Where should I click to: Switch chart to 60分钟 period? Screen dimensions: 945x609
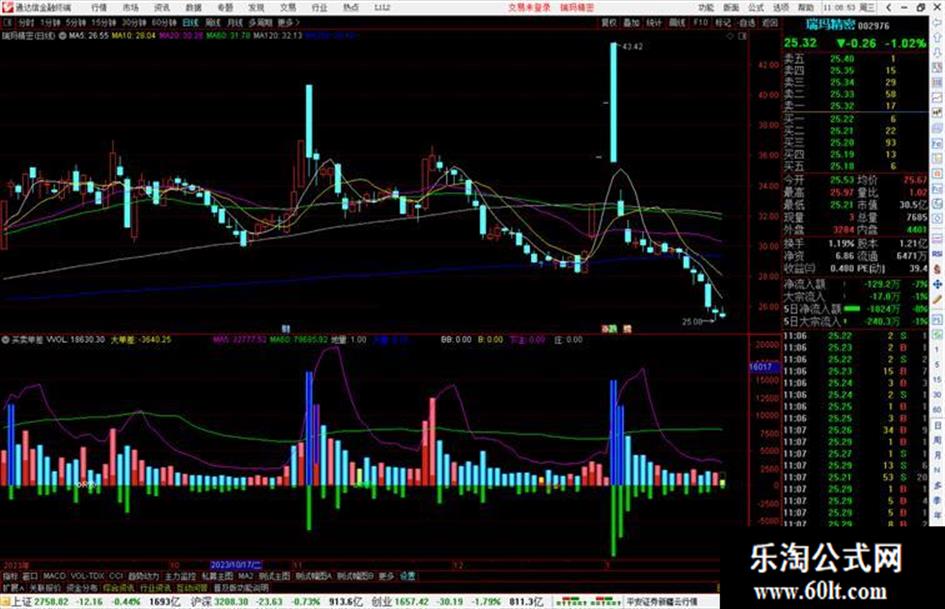point(164,22)
